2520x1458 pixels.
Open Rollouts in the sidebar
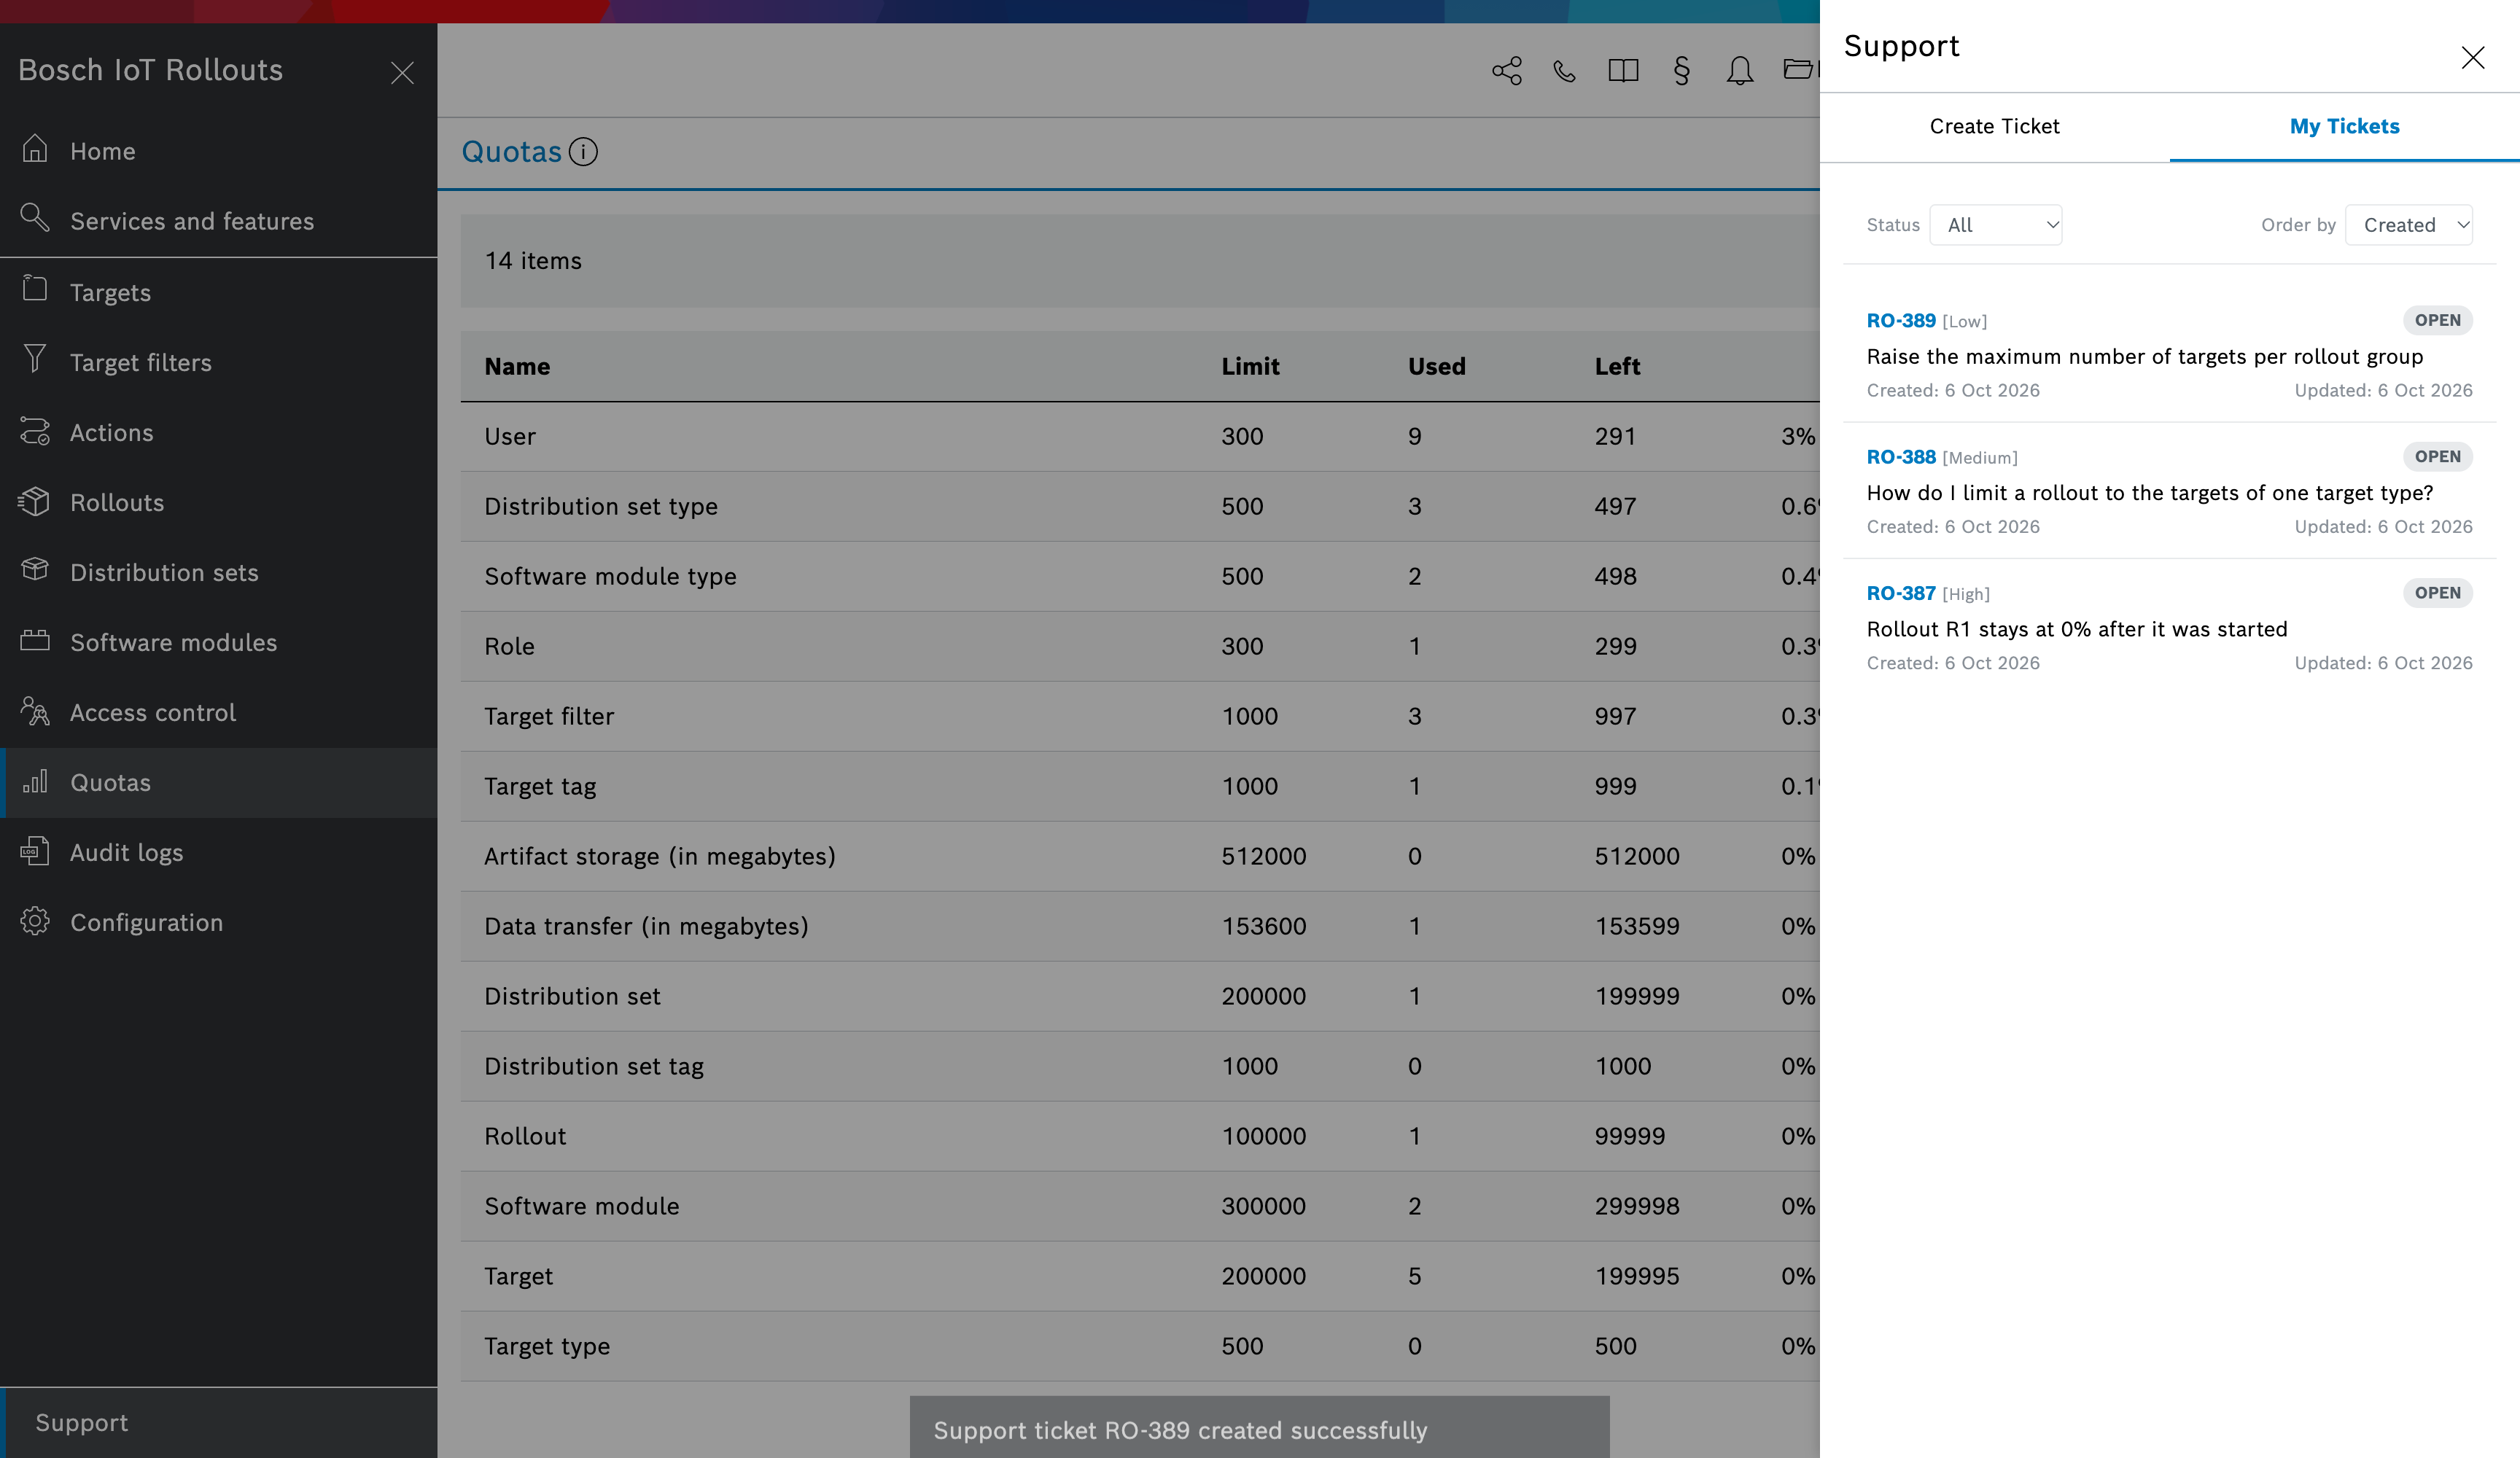218,502
